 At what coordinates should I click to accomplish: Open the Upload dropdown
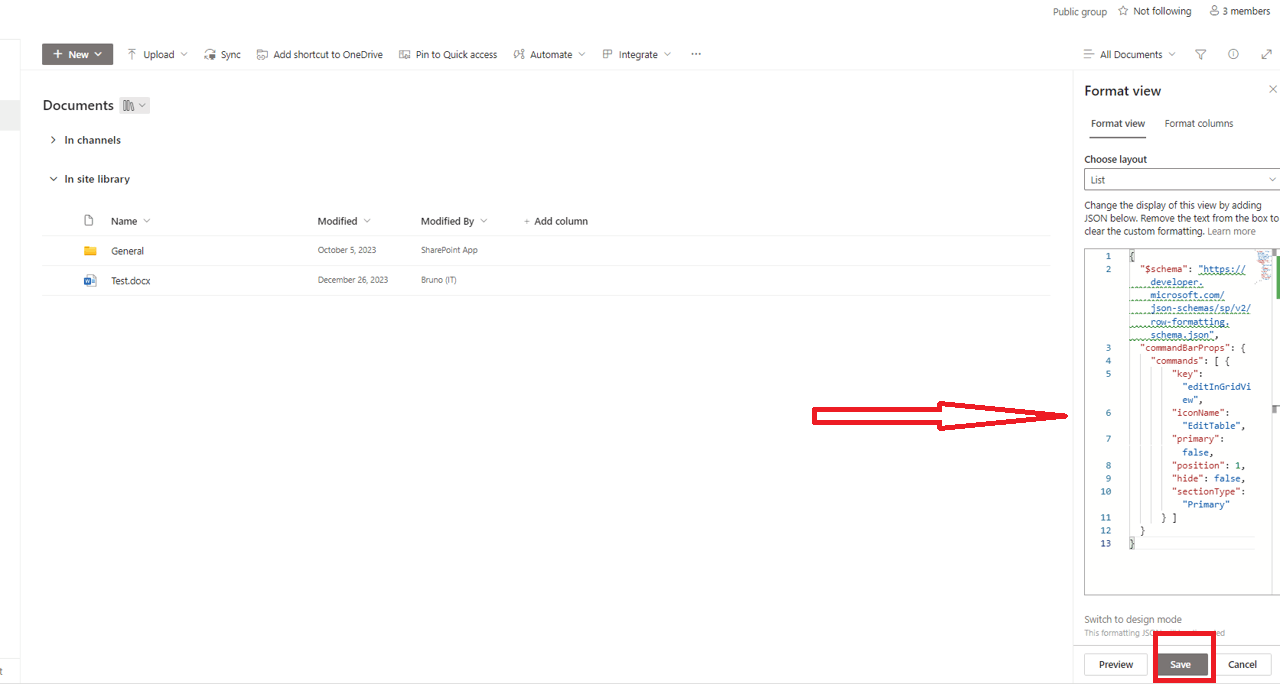[x=157, y=54]
